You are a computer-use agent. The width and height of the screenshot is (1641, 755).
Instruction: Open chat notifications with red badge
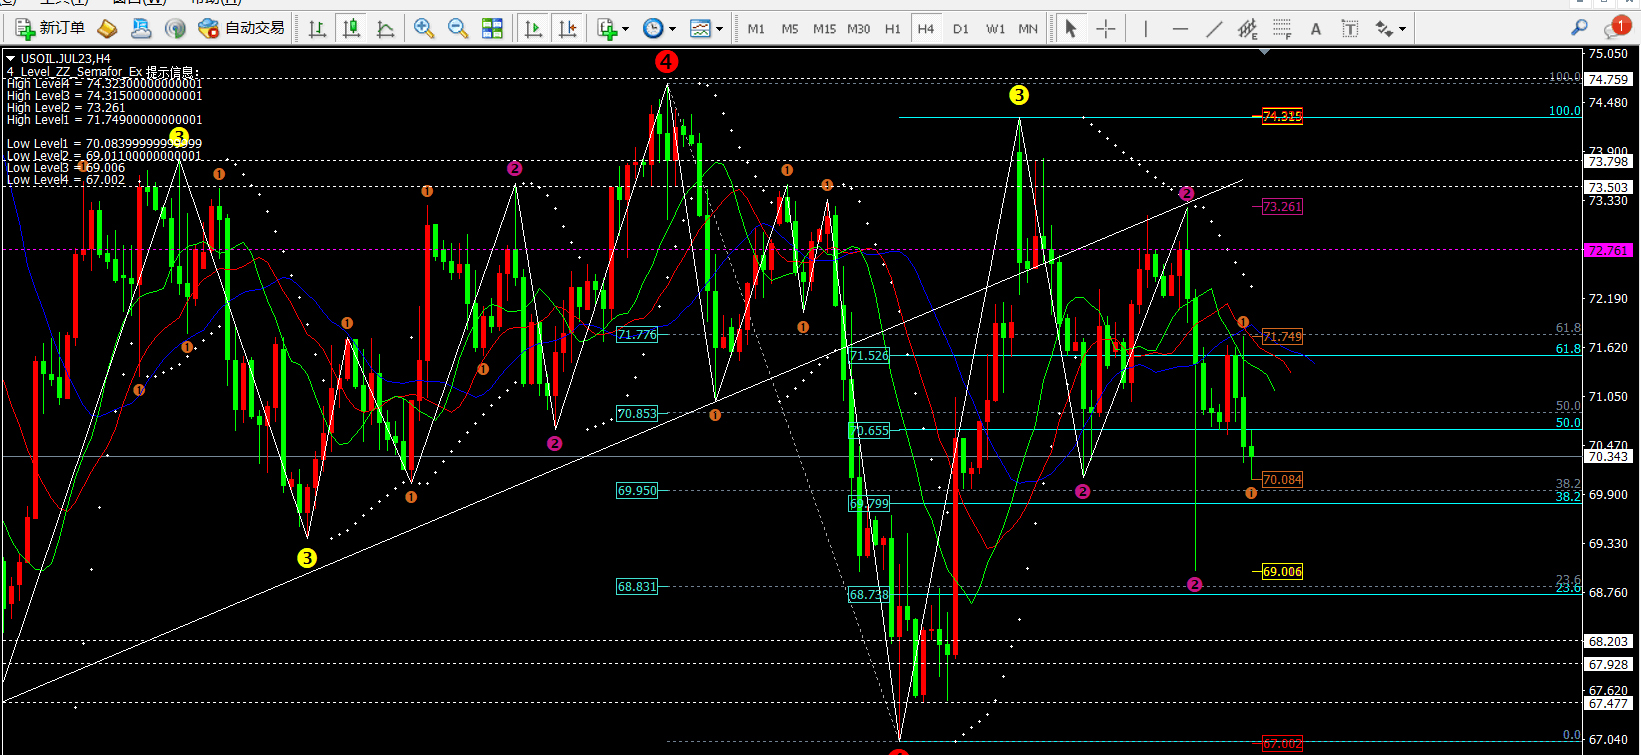[x=1615, y=27]
